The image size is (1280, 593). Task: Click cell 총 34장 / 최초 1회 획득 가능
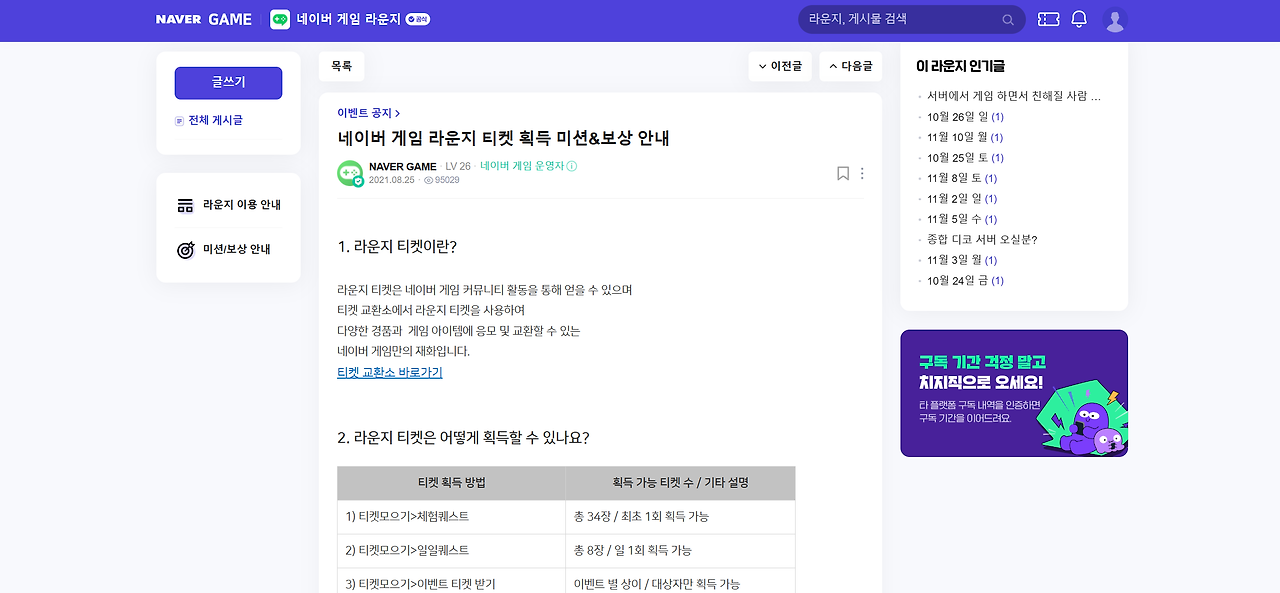[x=680, y=516]
